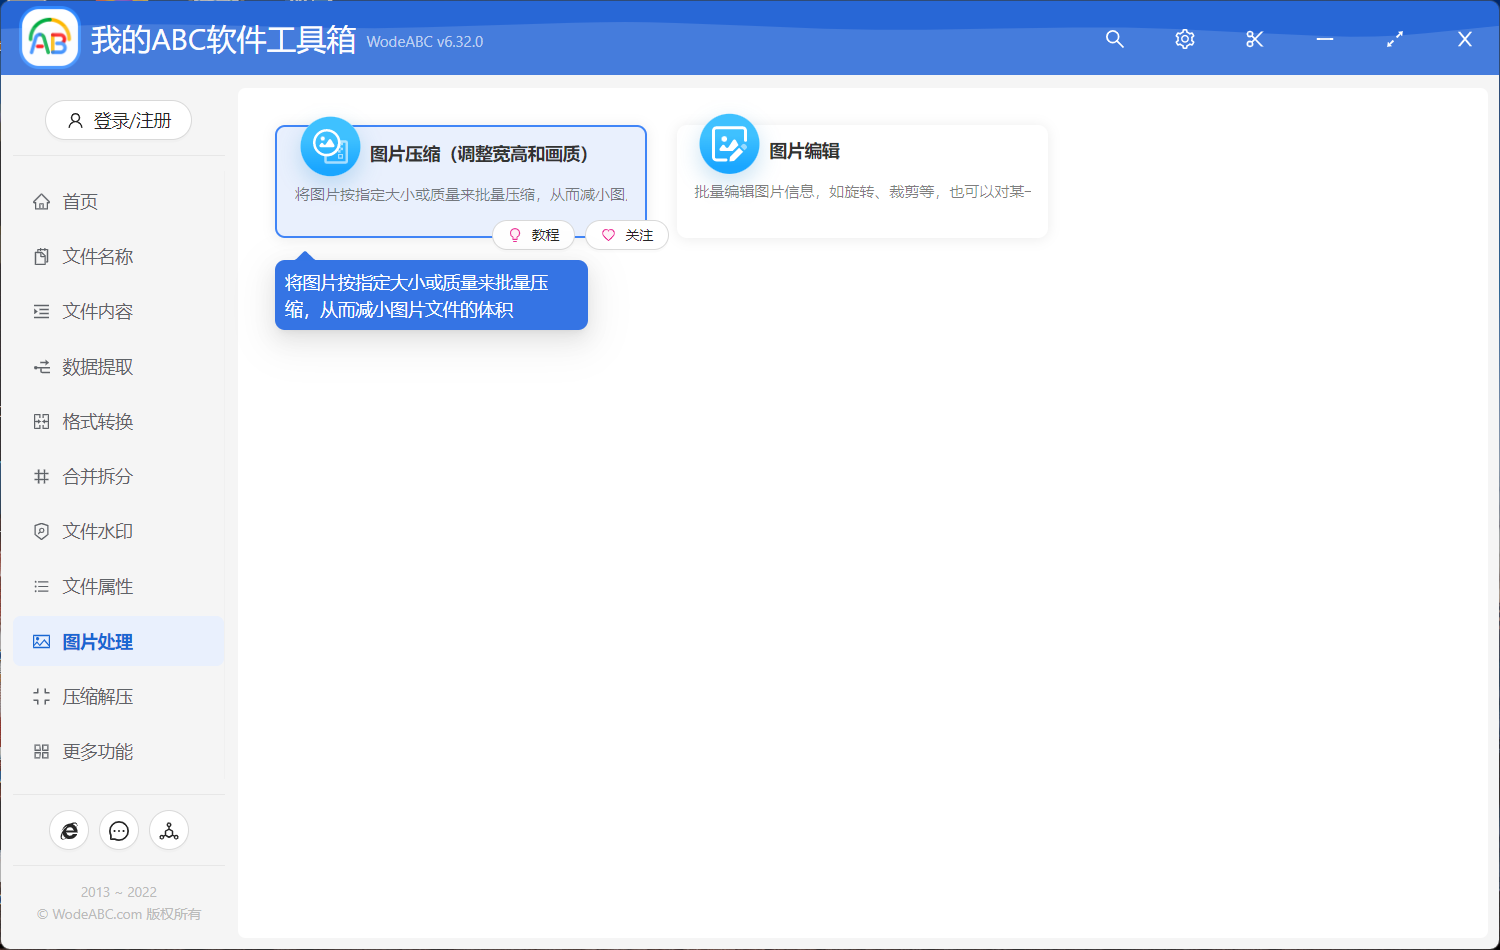Click the browser icon below the sidebar

click(x=69, y=830)
